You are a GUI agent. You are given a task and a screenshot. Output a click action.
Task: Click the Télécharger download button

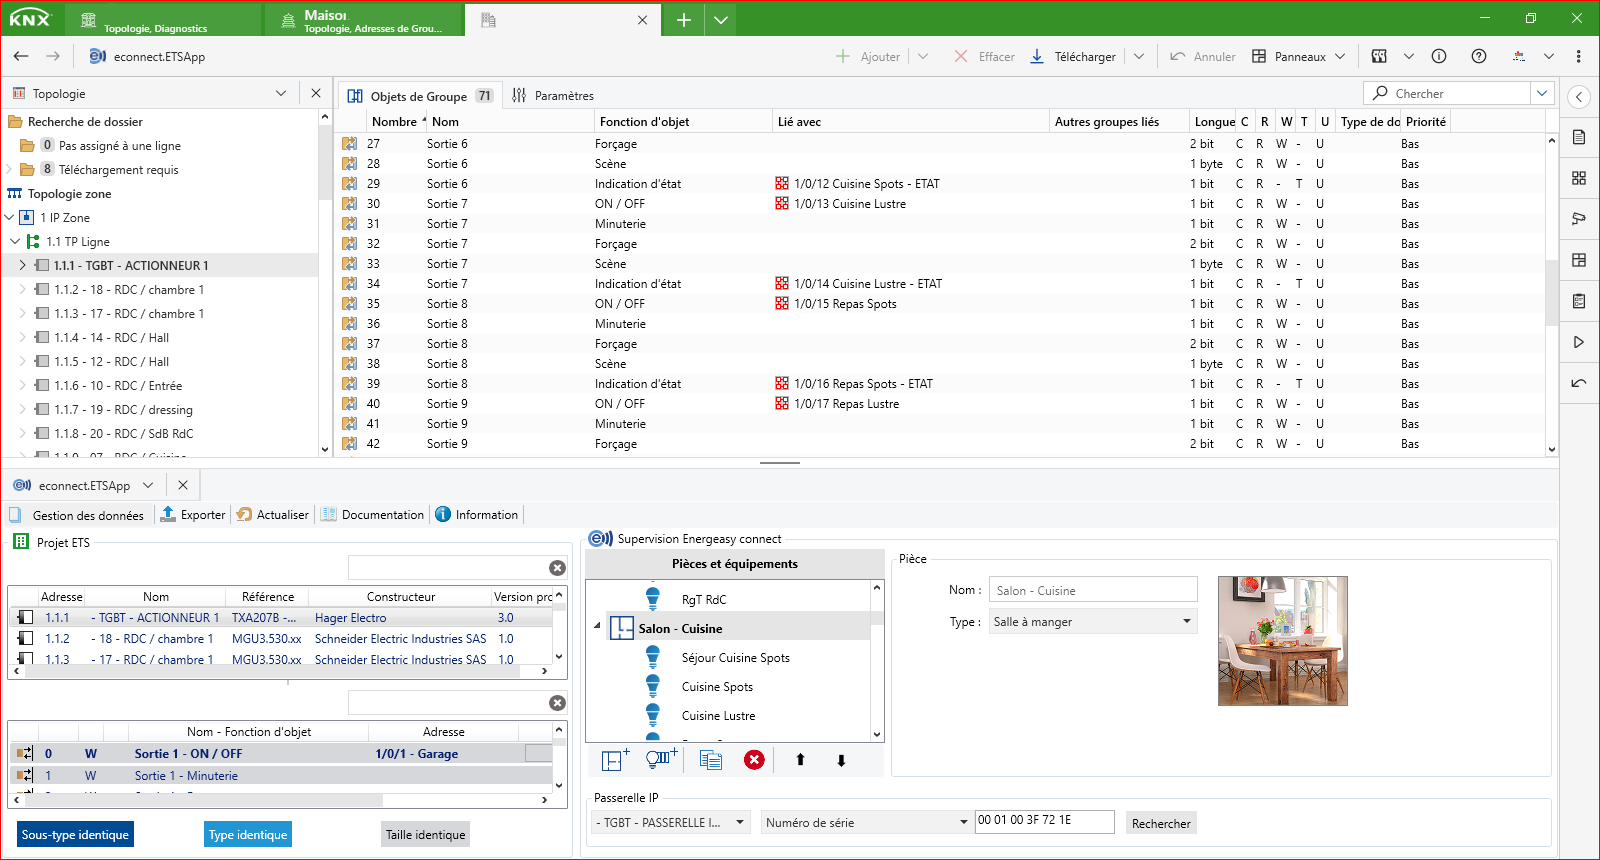coord(1073,57)
